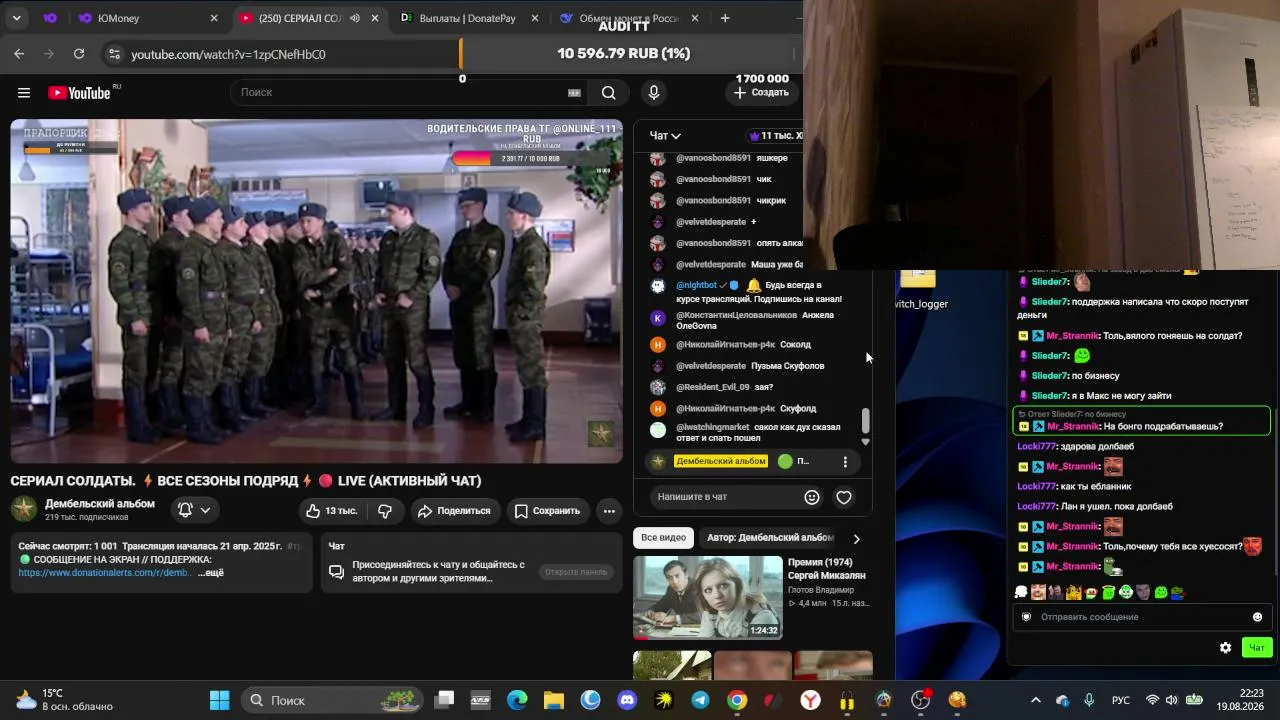This screenshot has width=1280, height=720.
Task: Mute the YouTube tab audio indicator
Action: pyautogui.click(x=355, y=18)
